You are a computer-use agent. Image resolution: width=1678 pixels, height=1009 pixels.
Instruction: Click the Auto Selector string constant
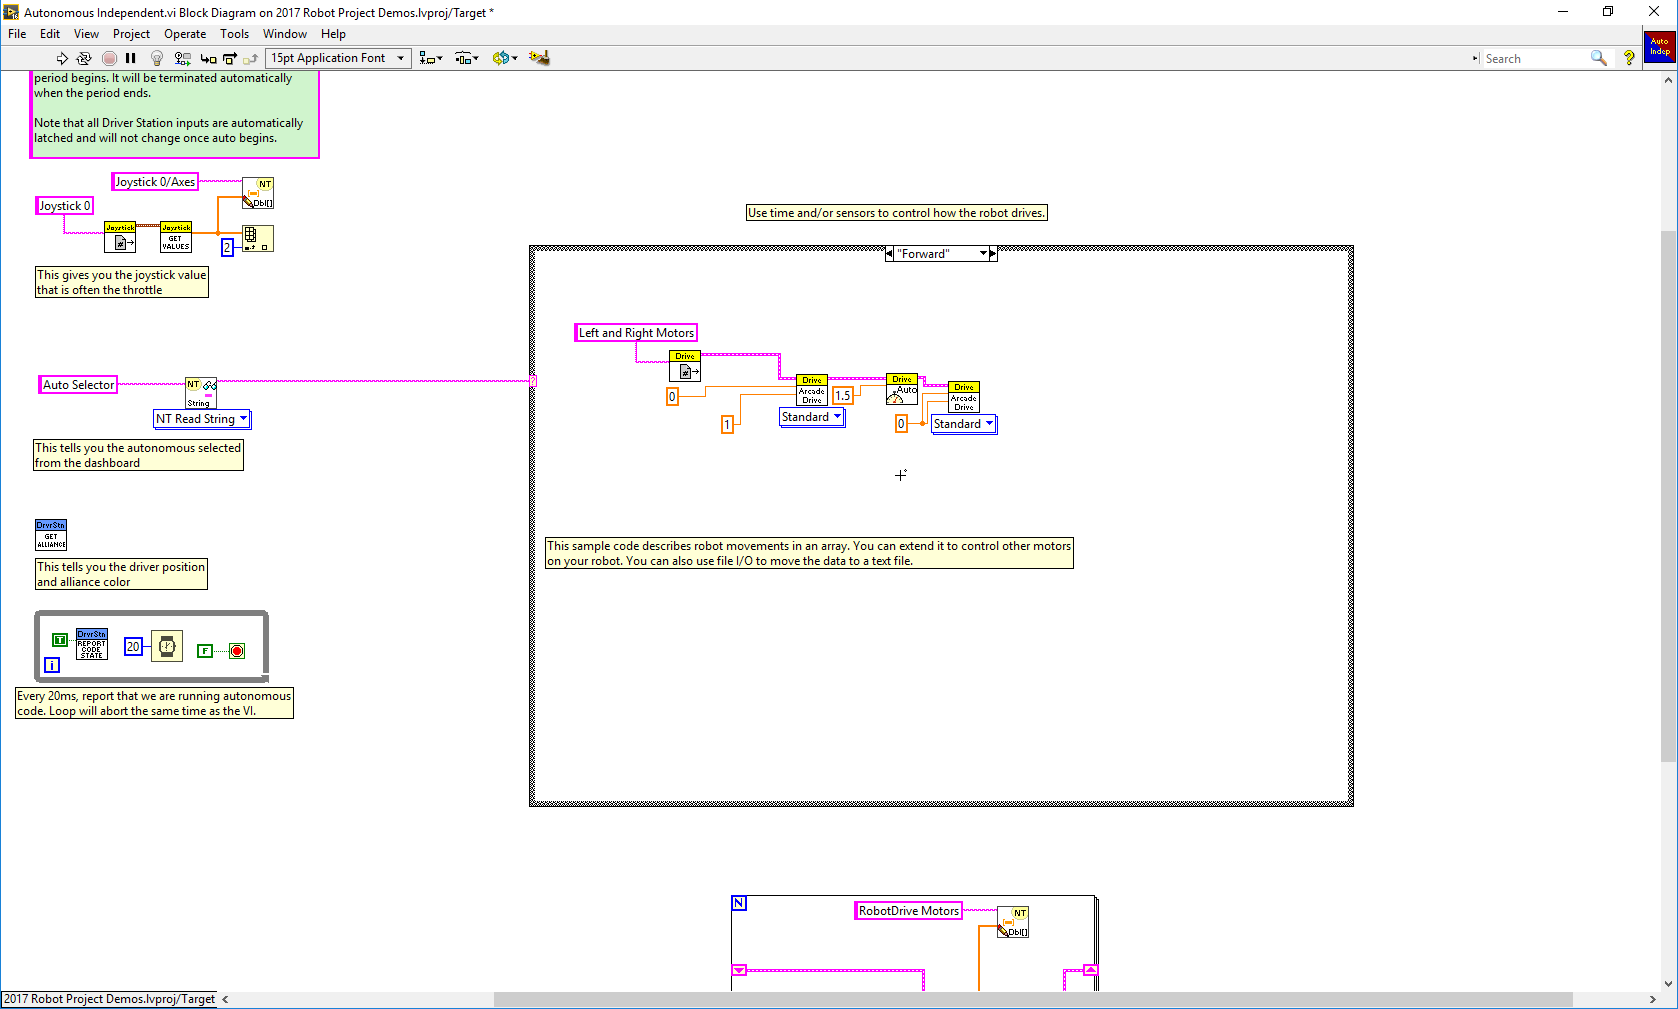tap(78, 385)
